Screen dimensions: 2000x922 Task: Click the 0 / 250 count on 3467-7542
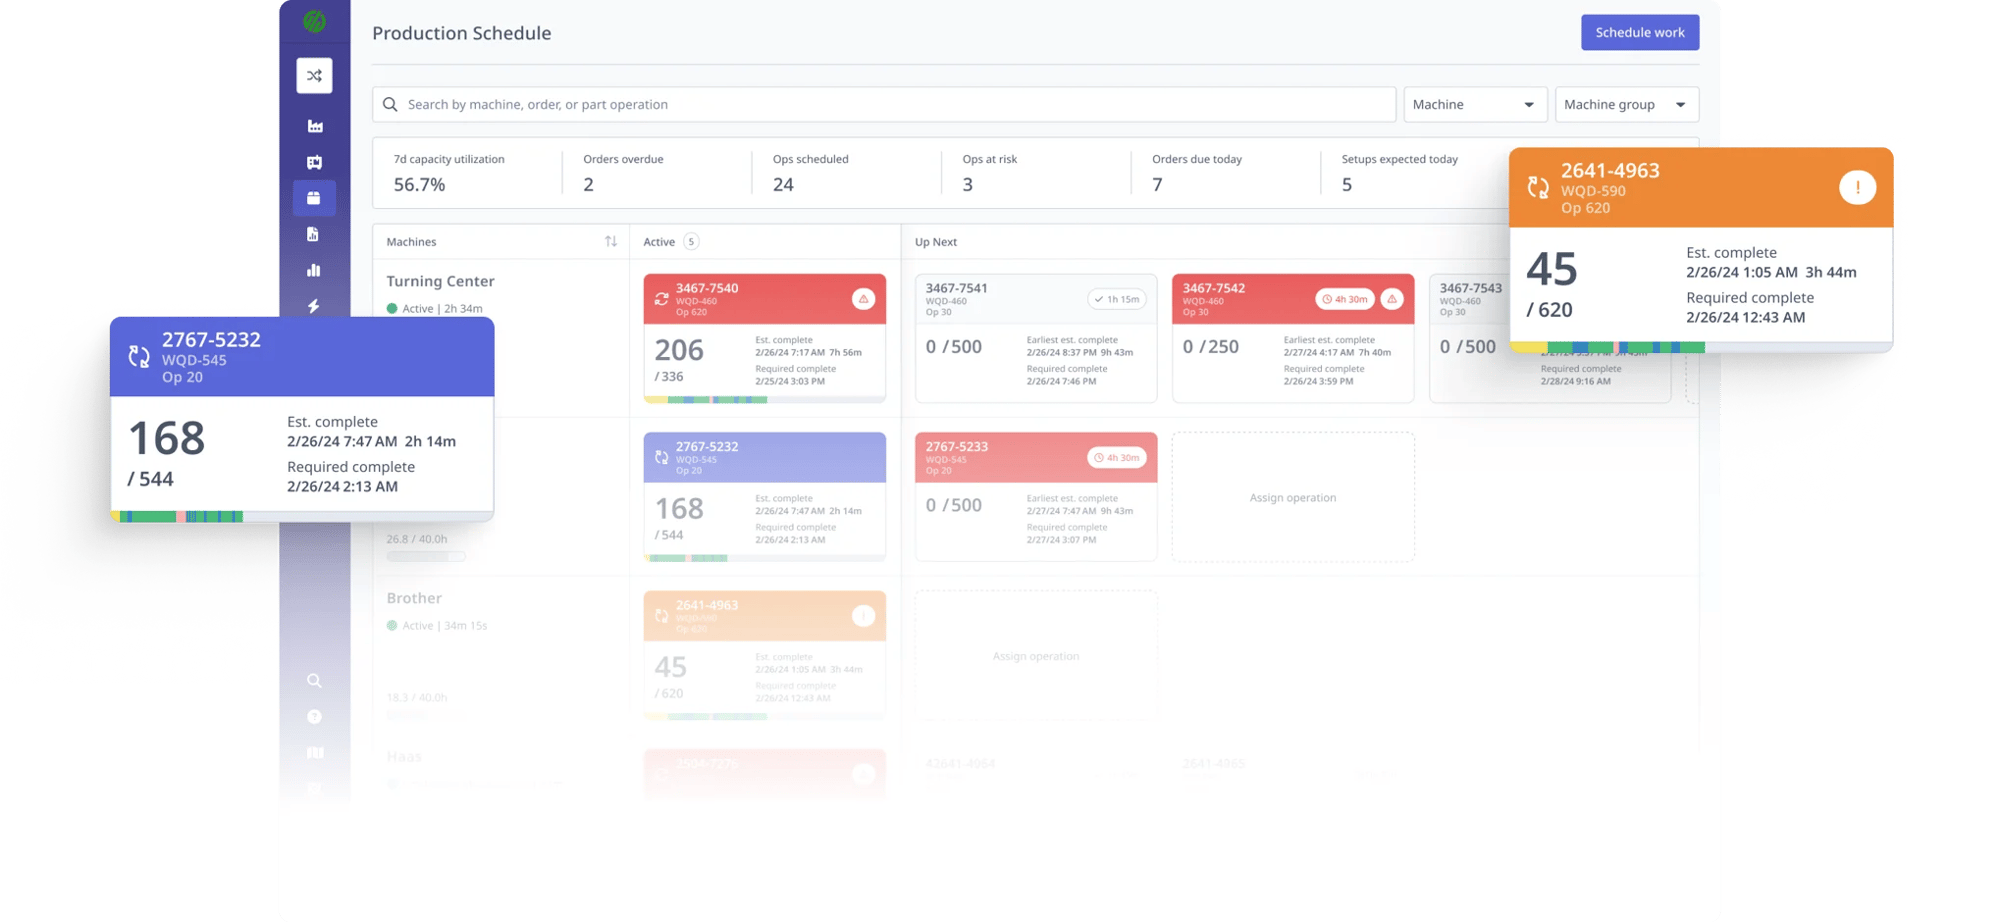(x=1211, y=347)
